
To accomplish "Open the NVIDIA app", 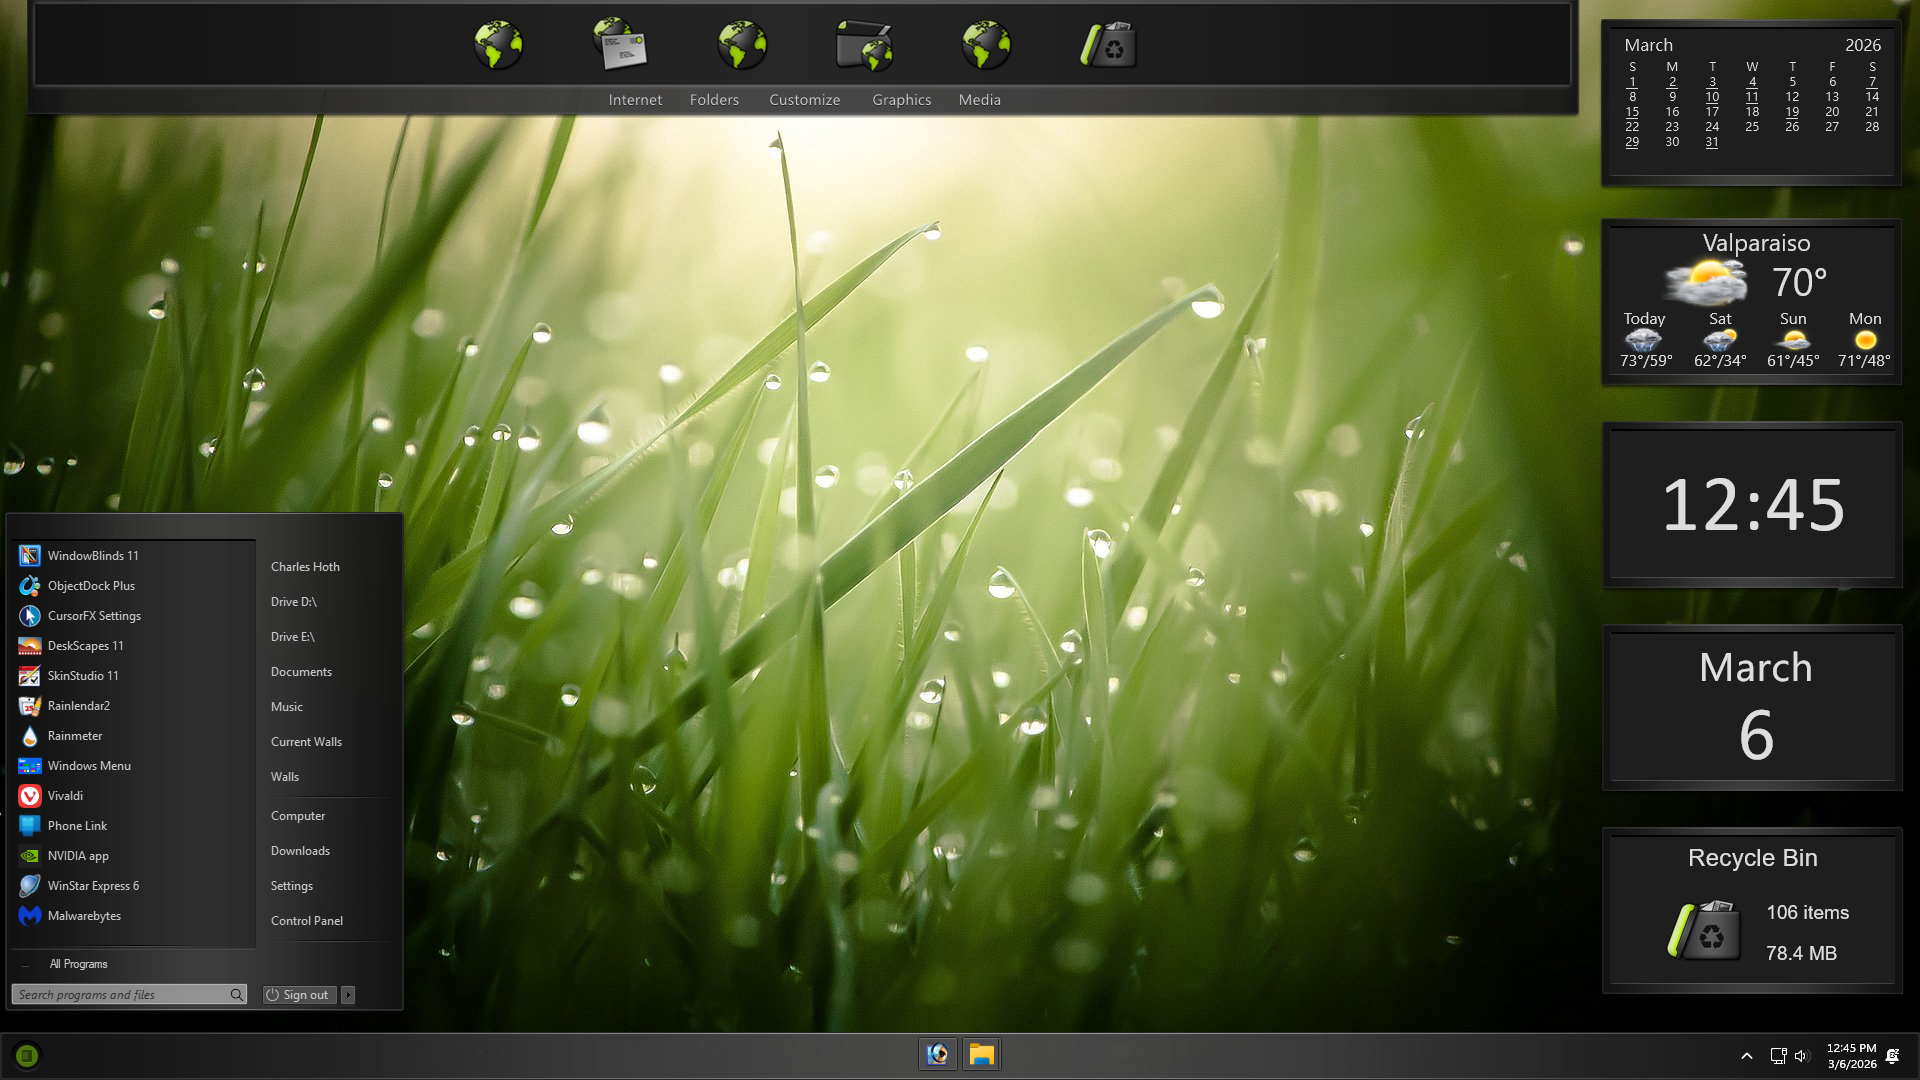I will (x=77, y=856).
